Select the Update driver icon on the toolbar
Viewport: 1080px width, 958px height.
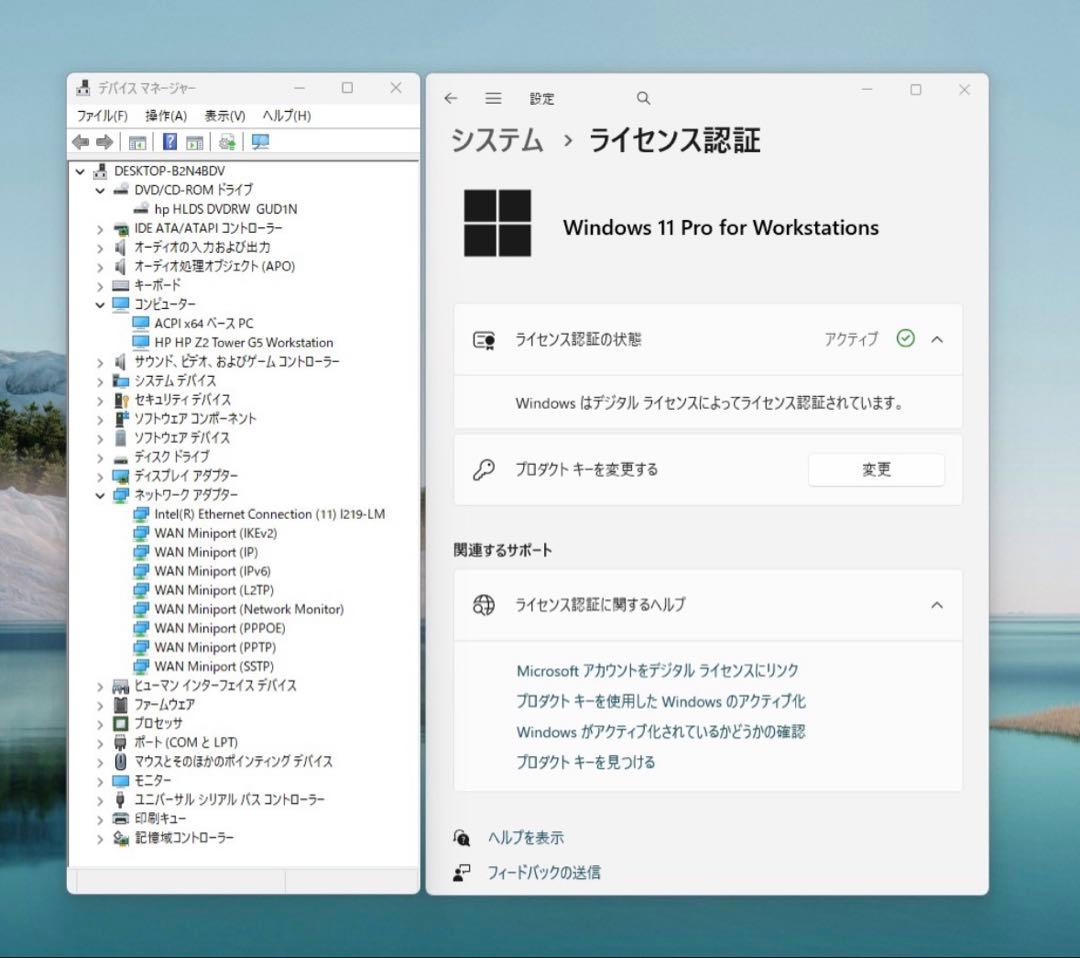tap(195, 141)
